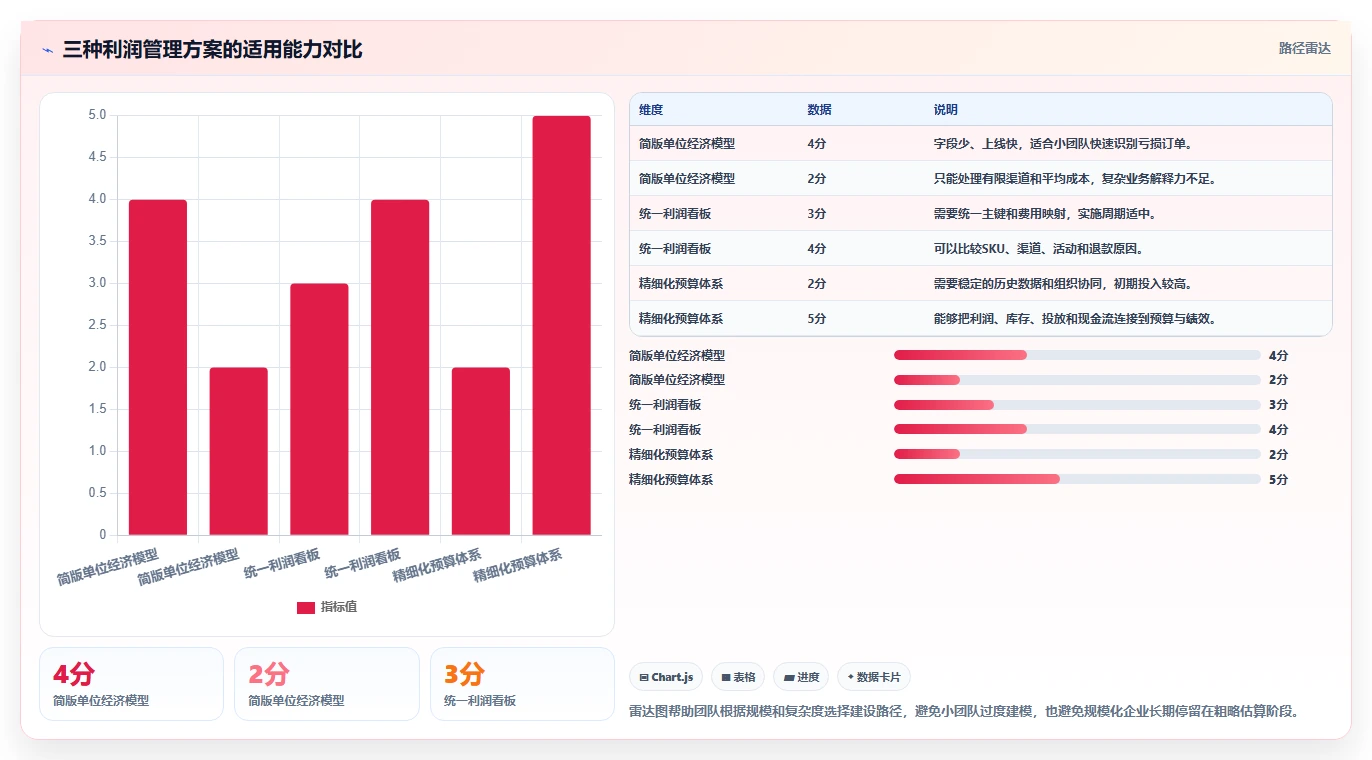This screenshot has width=1372, height=760.
Task: Click the 5分 progress bar for 精细化预算体系
Action: tap(1077, 479)
